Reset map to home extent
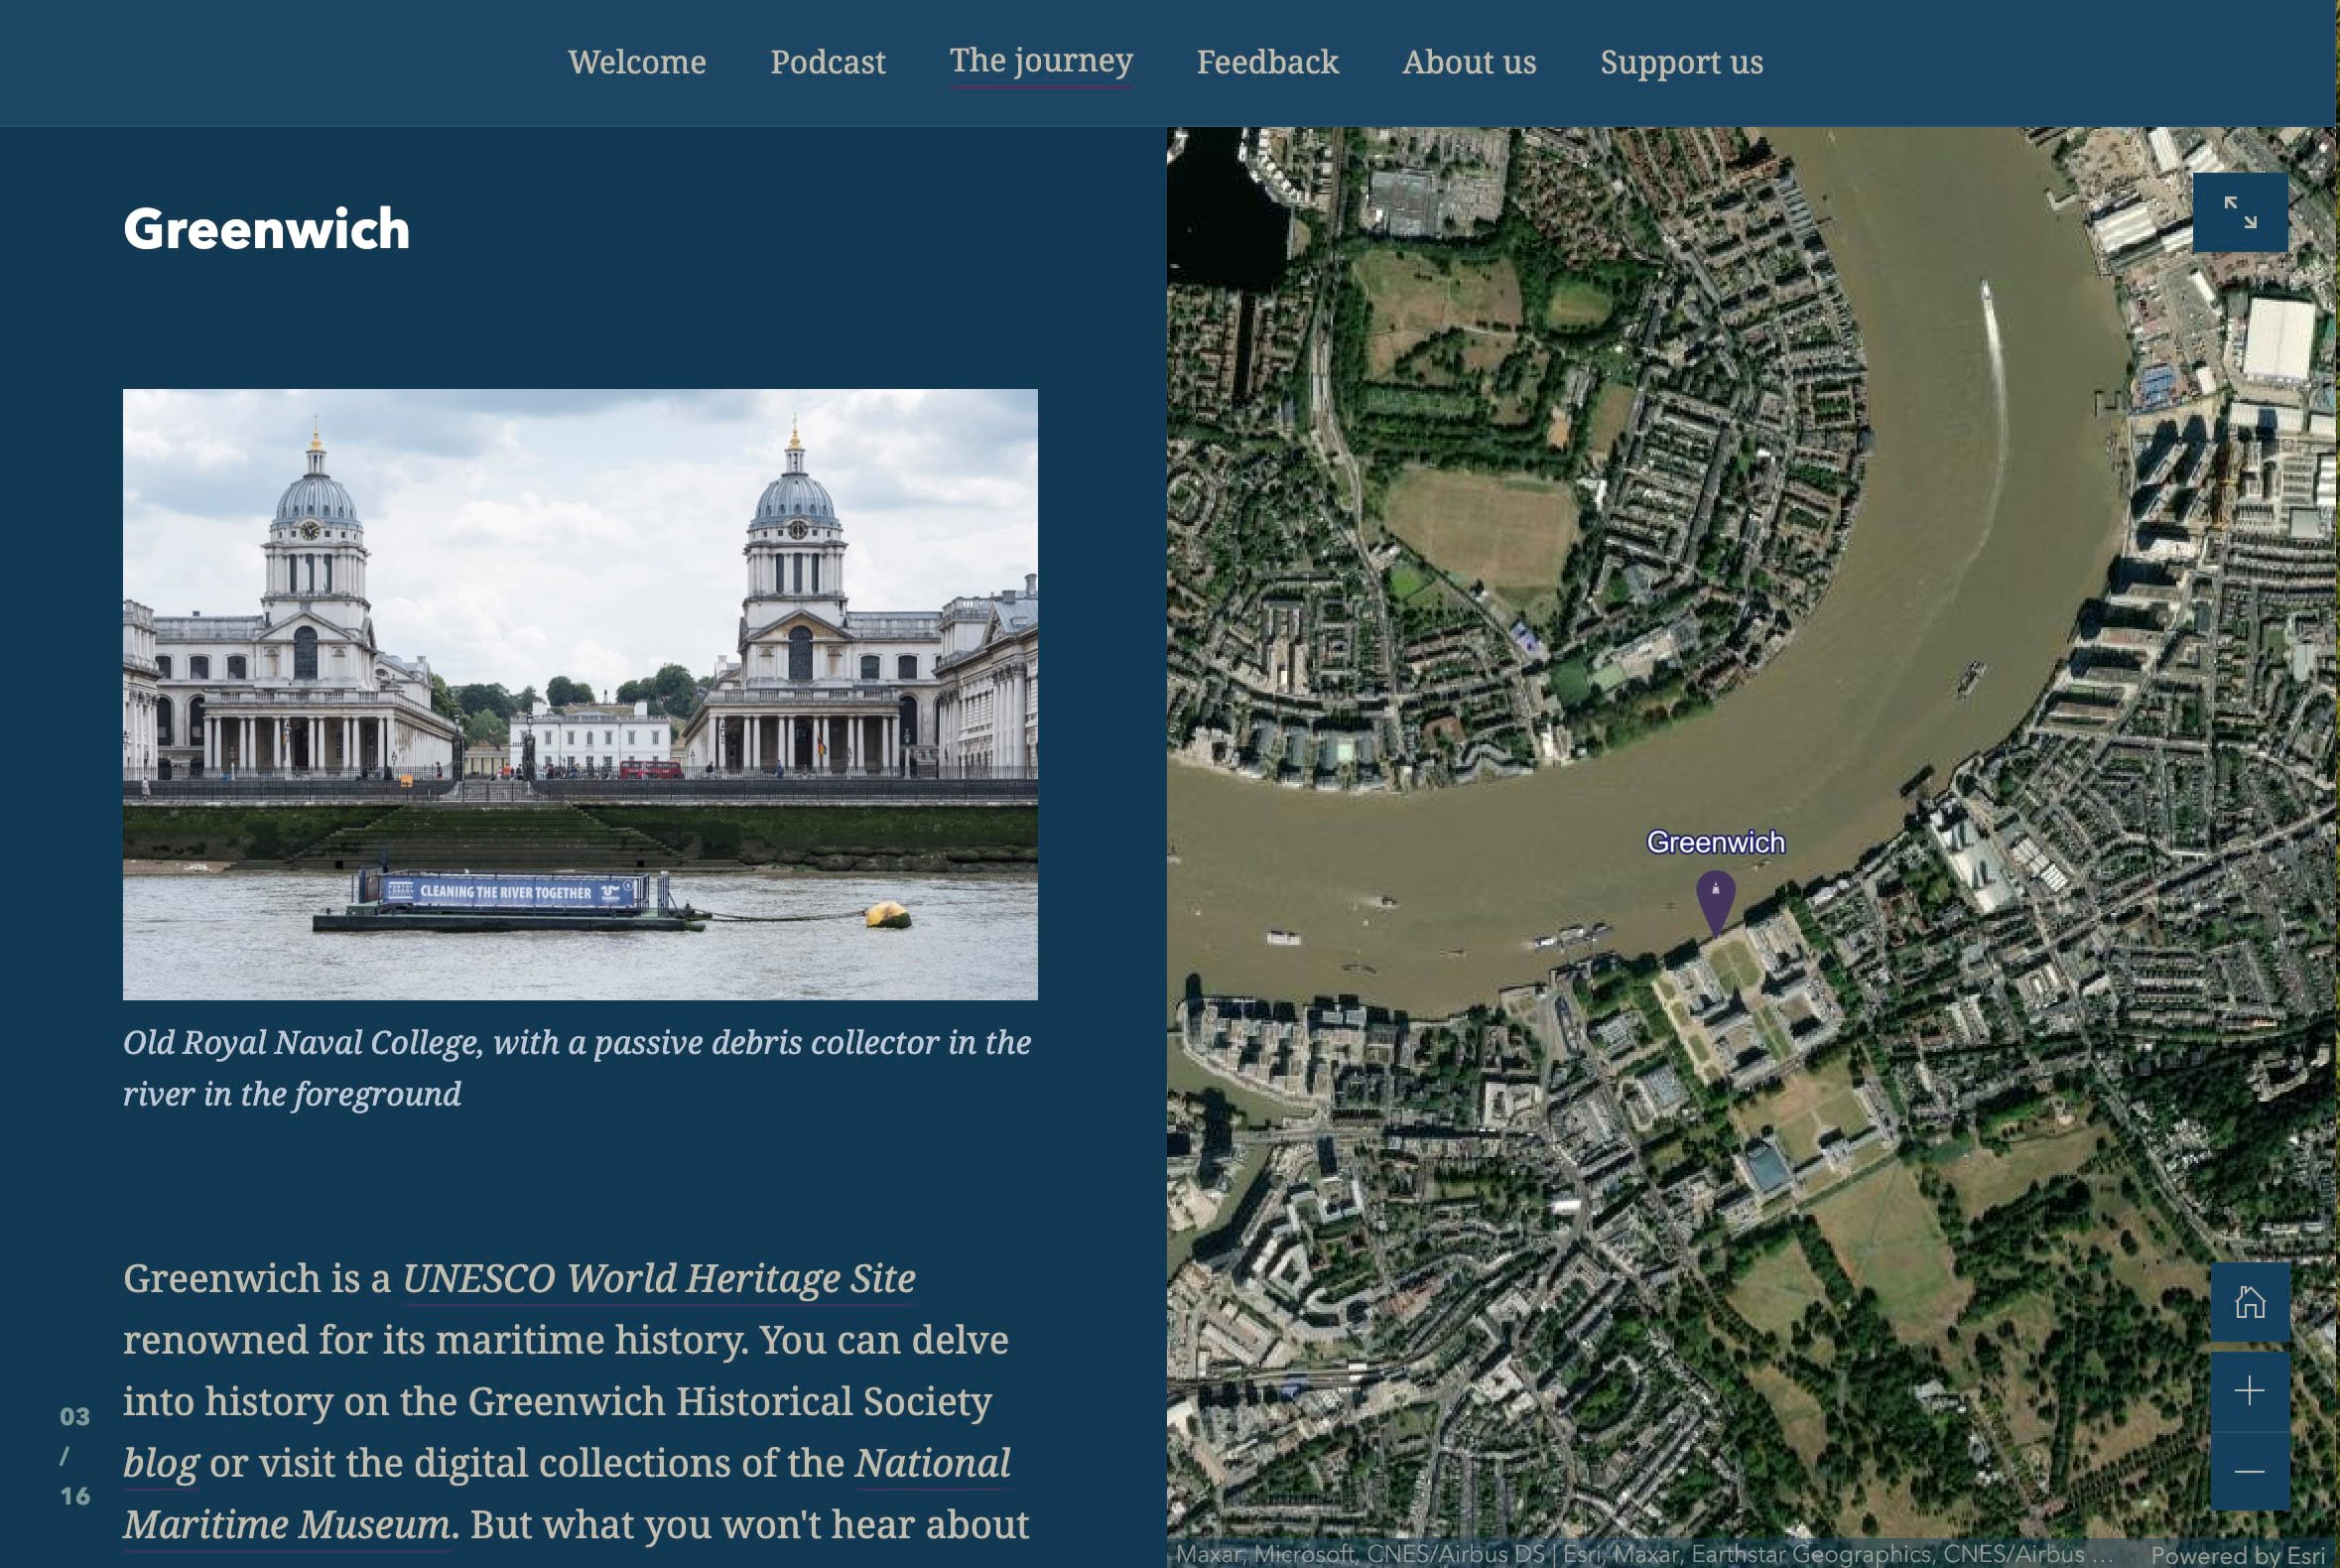The height and width of the screenshot is (1568, 2340). coord(2249,1301)
